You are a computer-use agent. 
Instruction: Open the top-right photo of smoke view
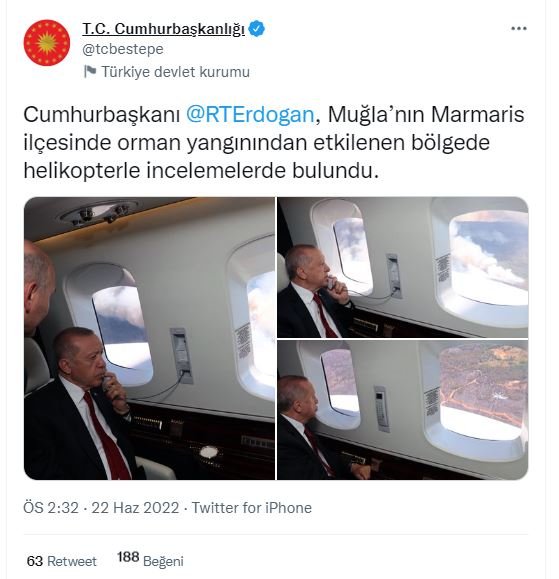(402, 267)
